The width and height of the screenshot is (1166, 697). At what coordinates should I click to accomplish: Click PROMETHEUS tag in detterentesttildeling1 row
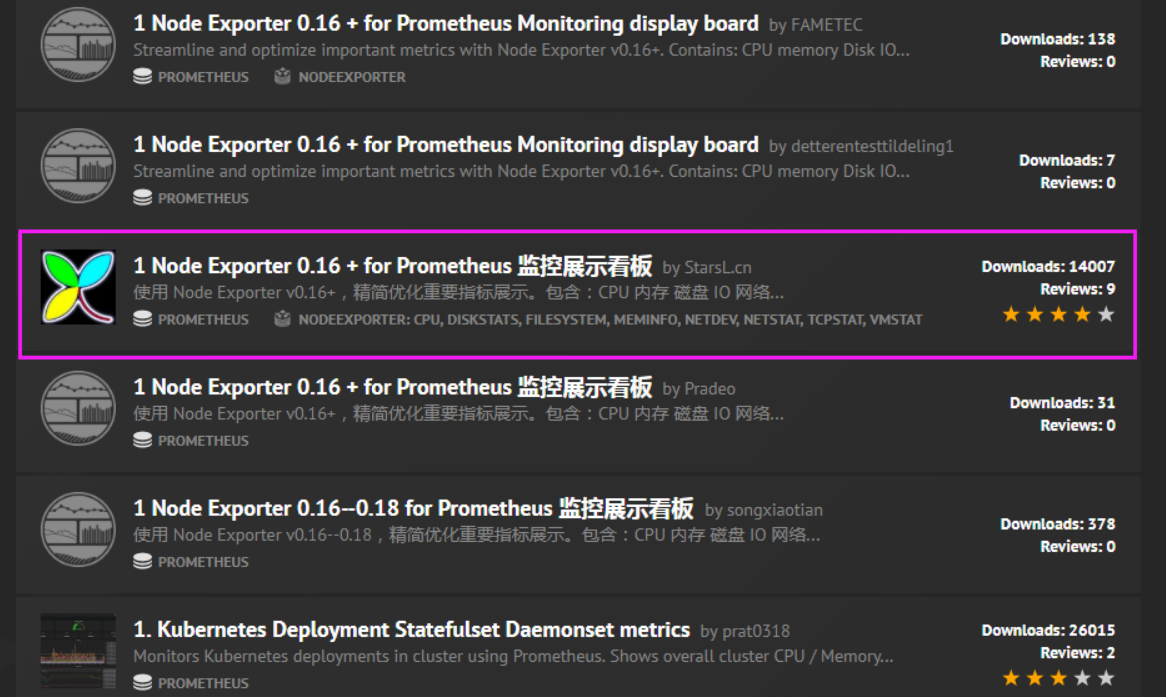(203, 199)
